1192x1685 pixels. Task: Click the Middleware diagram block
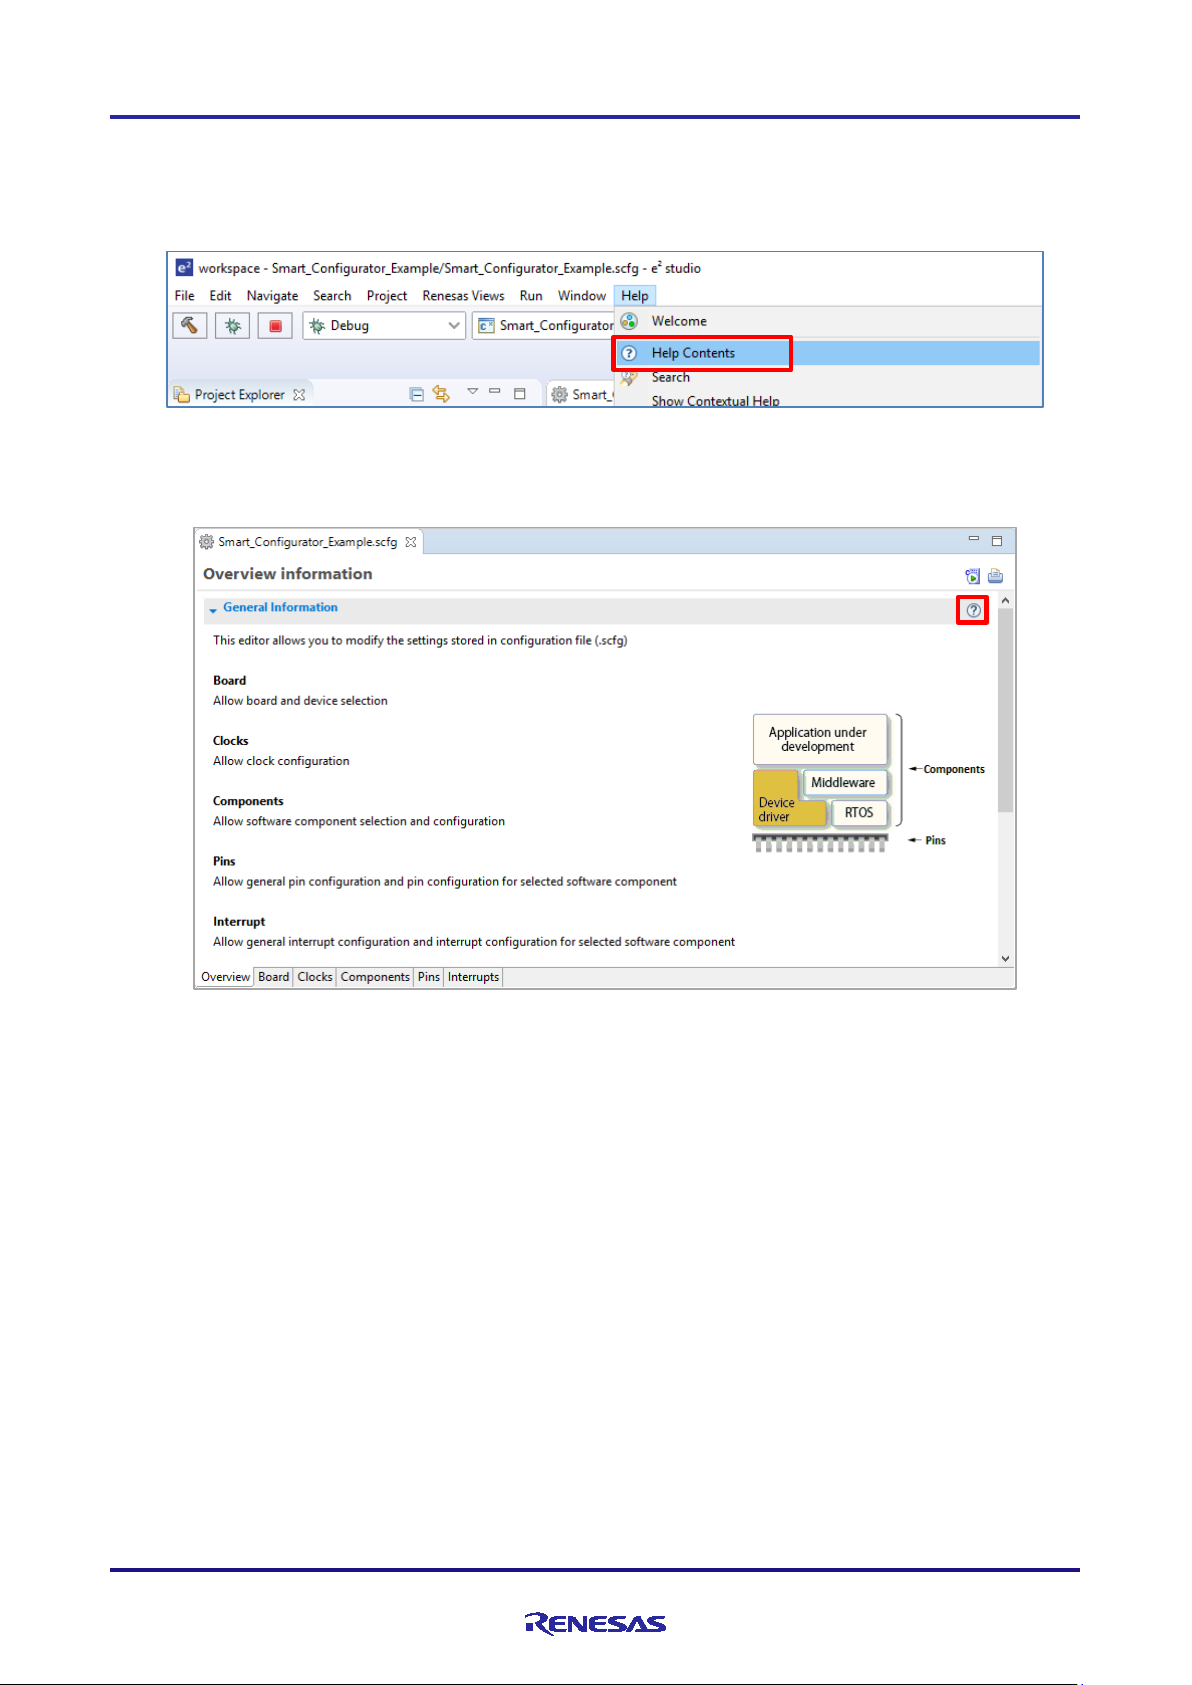843,783
